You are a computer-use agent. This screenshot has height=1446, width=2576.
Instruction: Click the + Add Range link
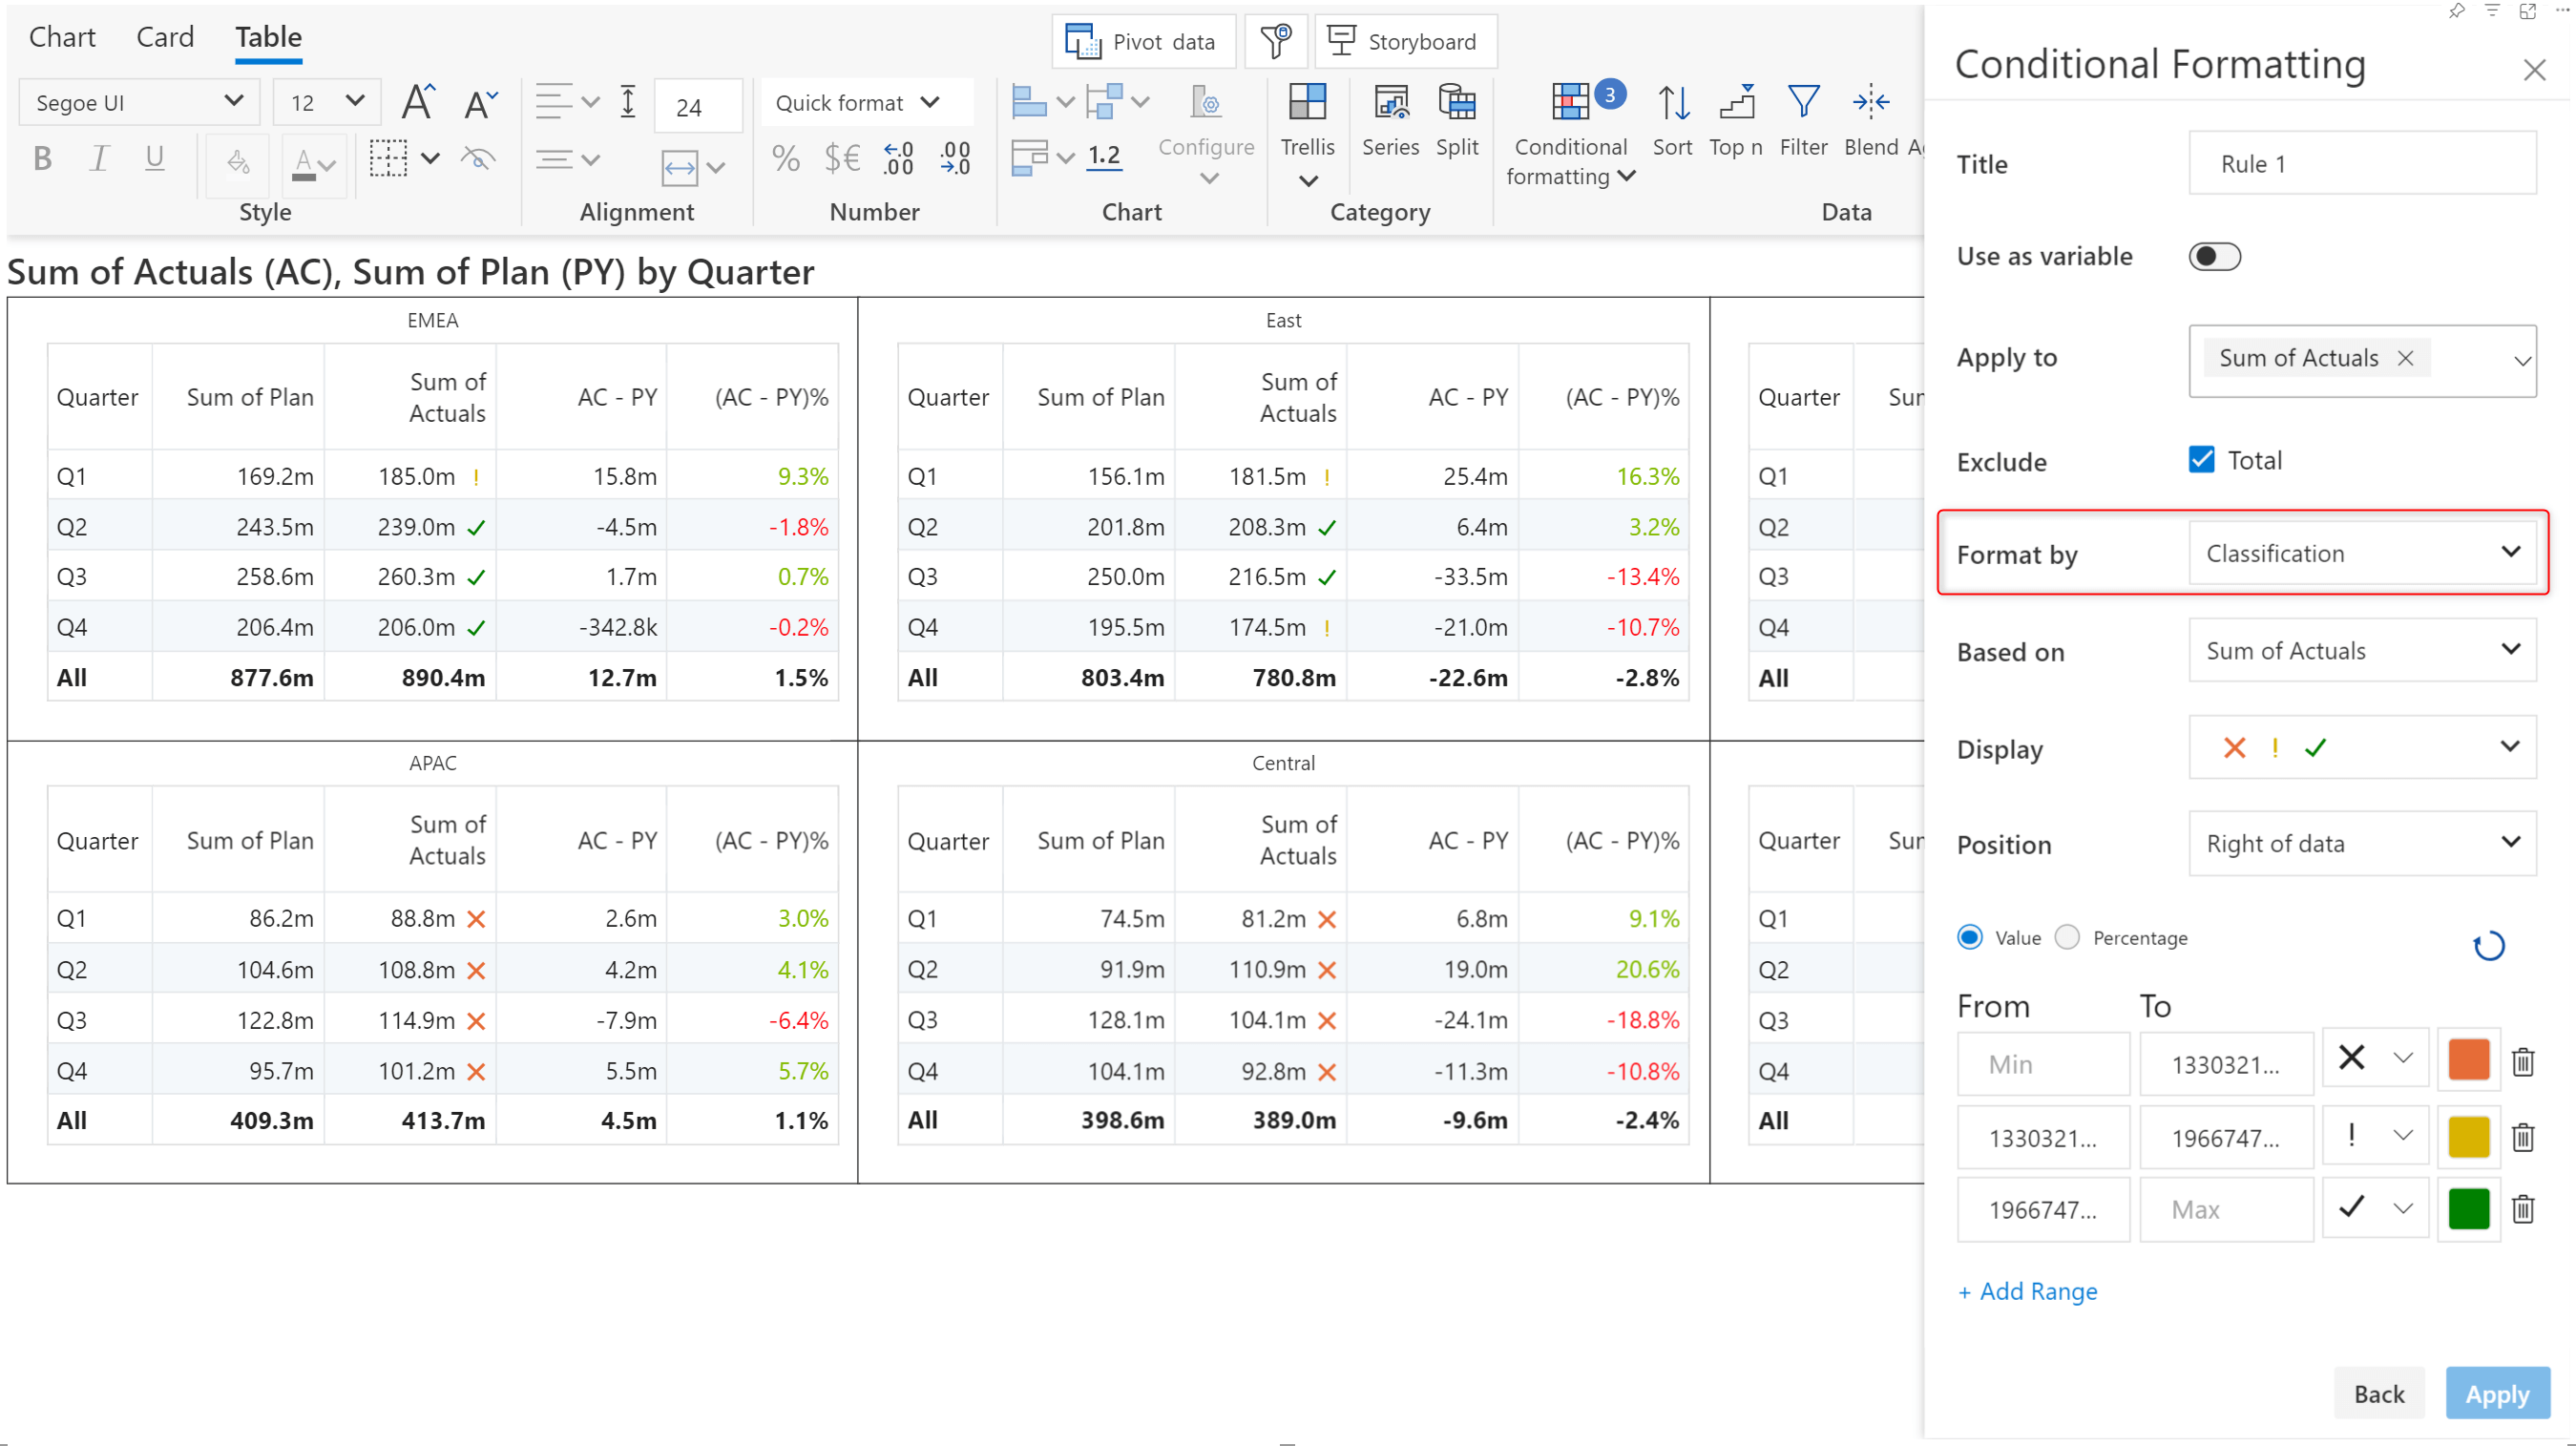[x=2027, y=1291]
